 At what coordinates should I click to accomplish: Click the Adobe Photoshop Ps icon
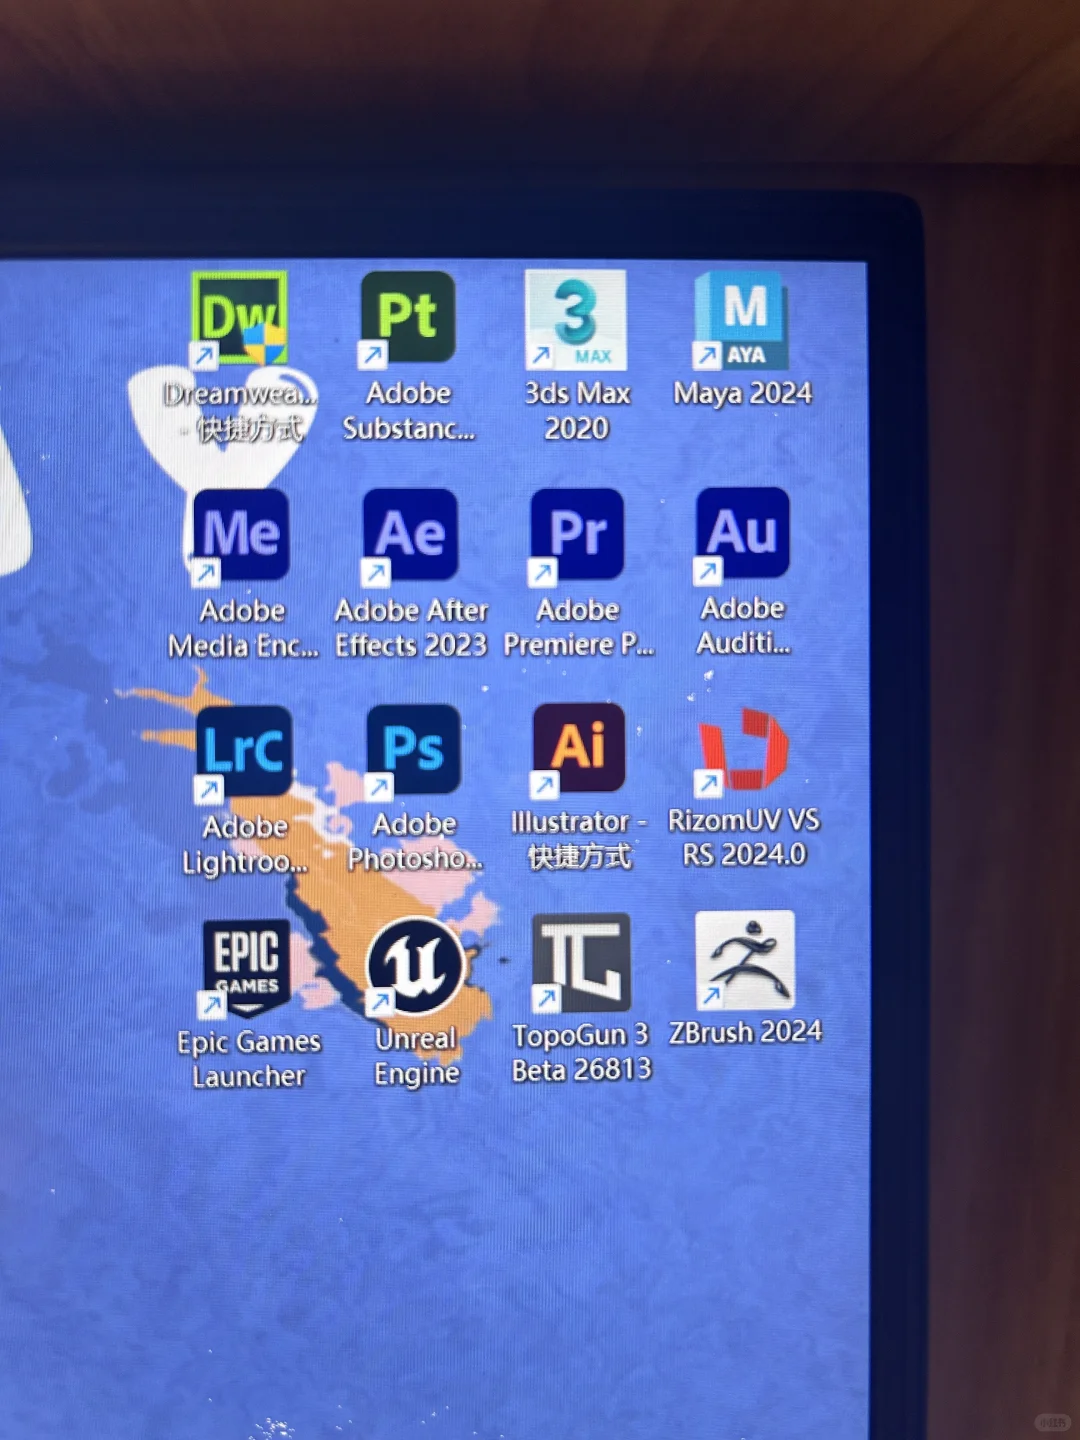pyautogui.click(x=413, y=750)
